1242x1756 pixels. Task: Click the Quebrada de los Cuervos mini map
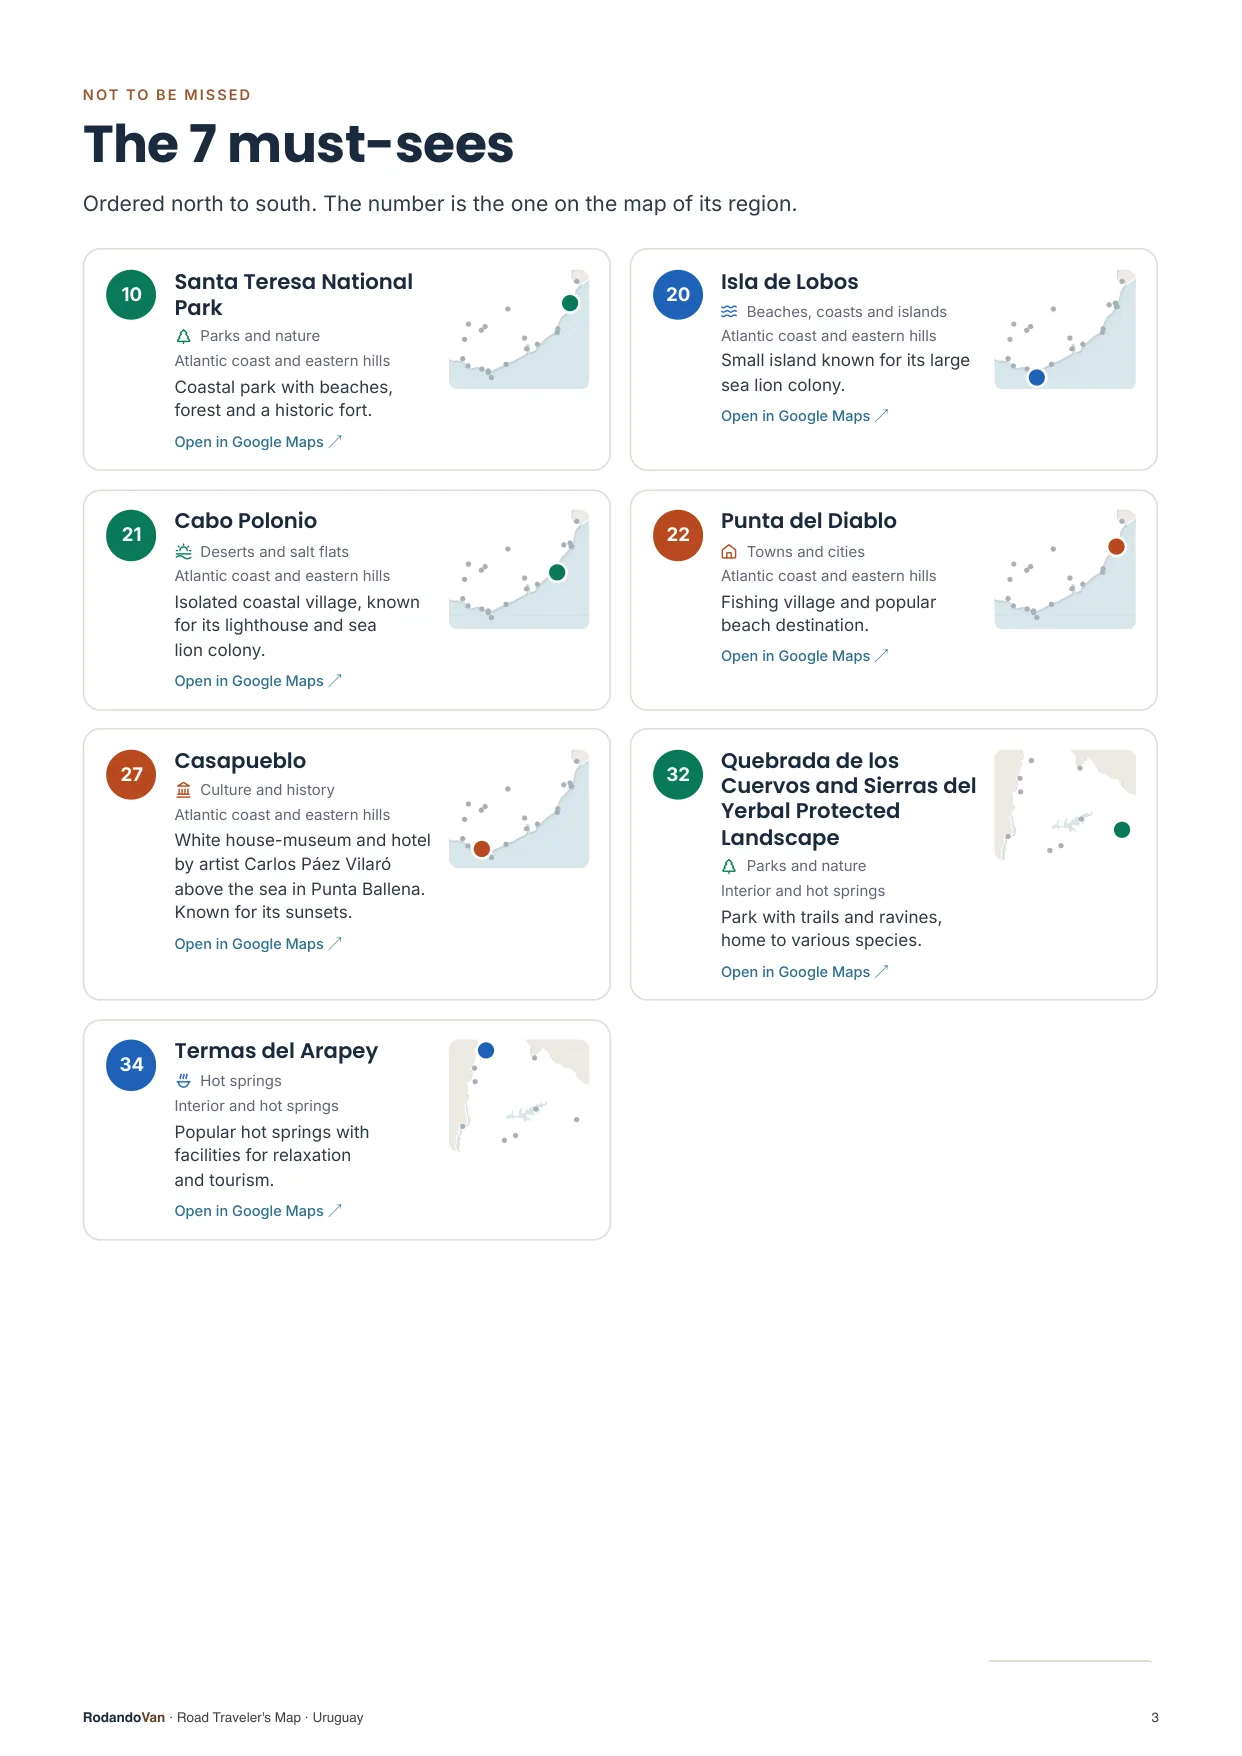tap(1065, 805)
